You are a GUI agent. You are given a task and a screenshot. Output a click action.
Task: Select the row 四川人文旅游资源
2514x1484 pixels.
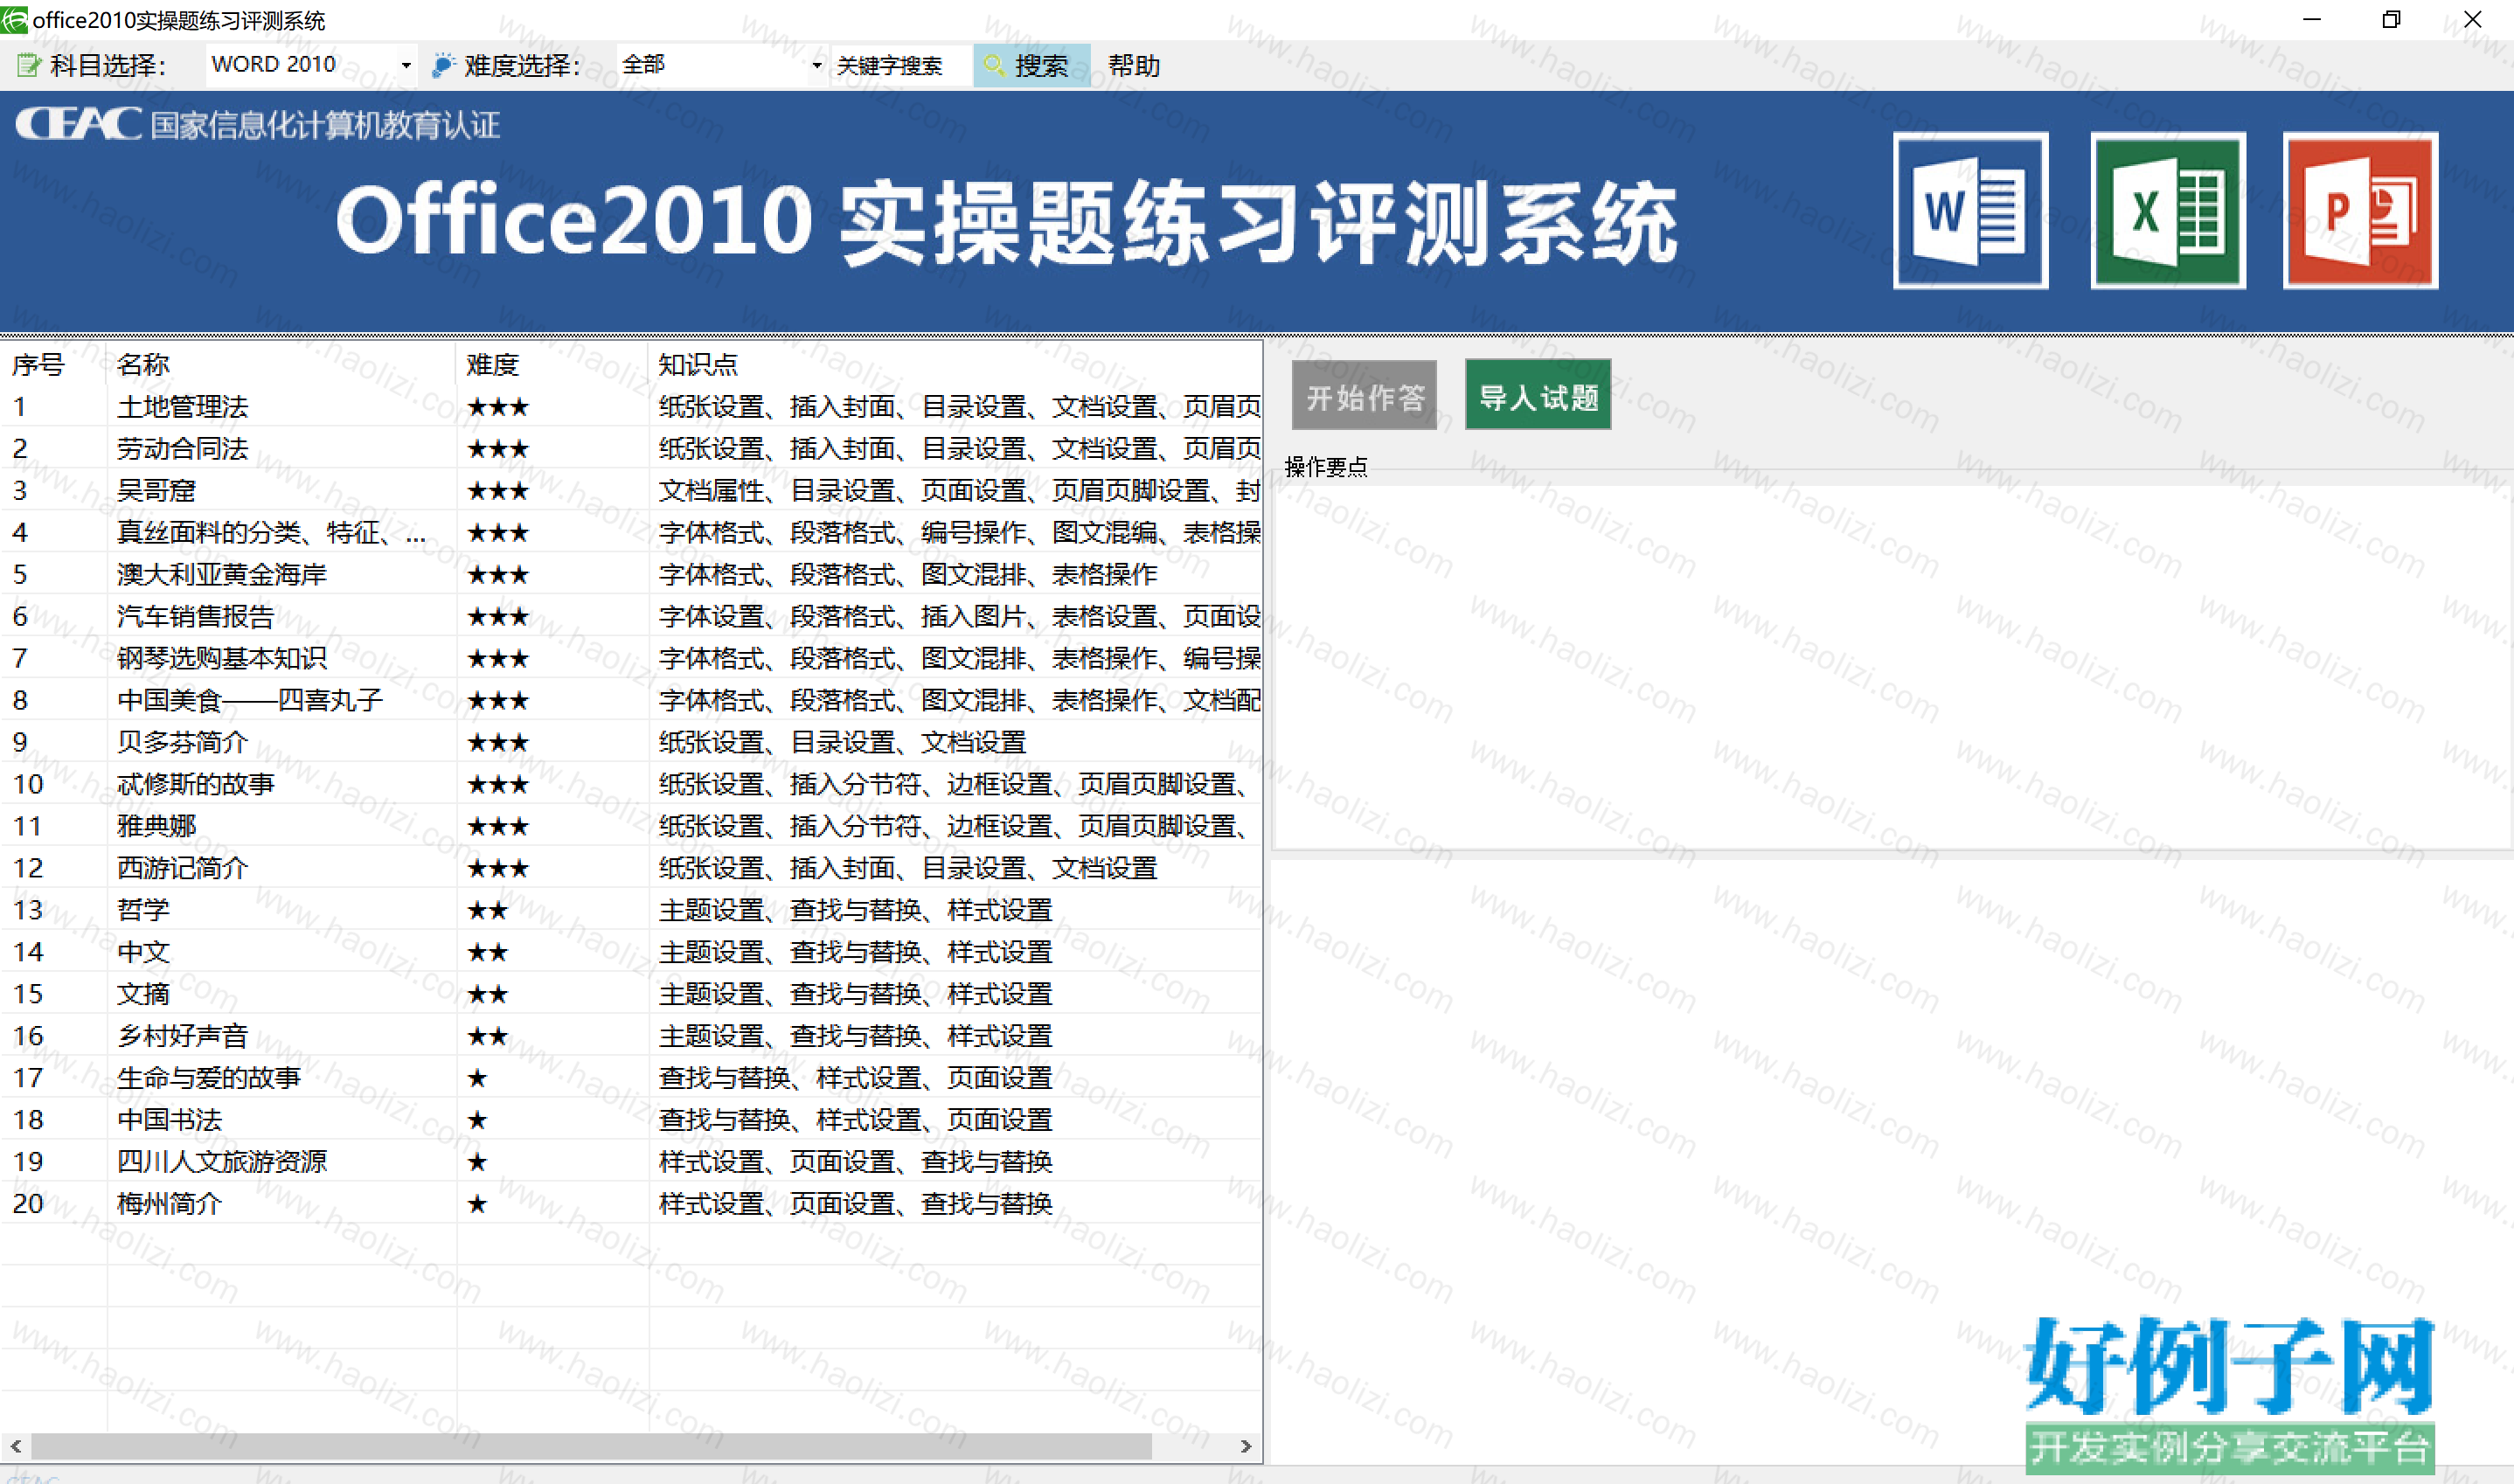coord(631,1163)
